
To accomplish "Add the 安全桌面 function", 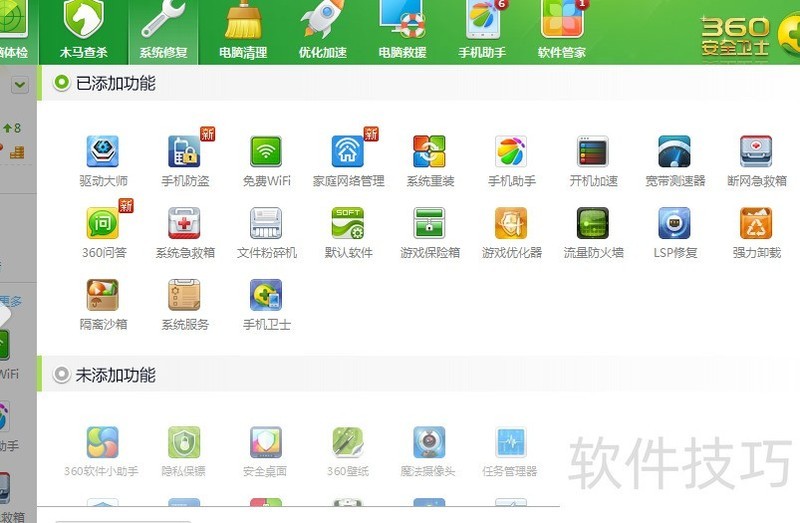I will coord(265,452).
